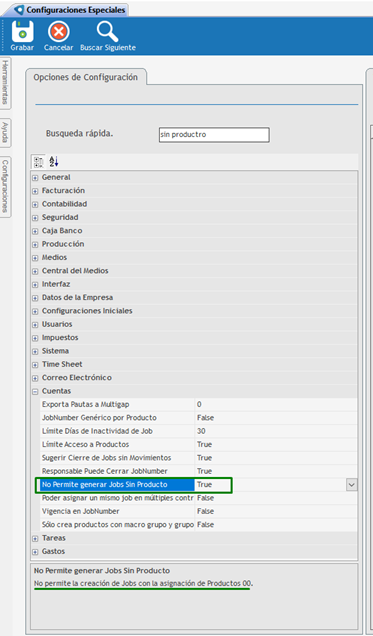Viewport: 373px width, 636px height.
Task: Expand the Correo Electrónico category
Action: coord(35,378)
